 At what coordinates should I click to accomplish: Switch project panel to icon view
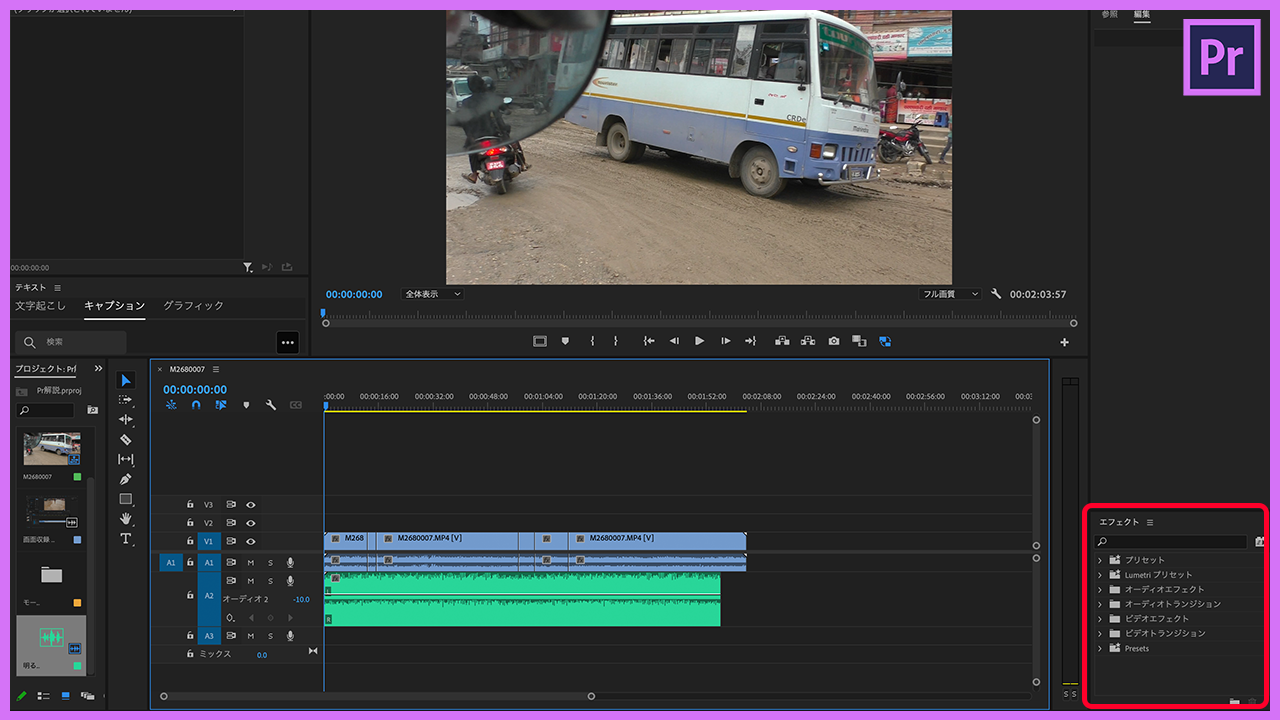(66, 696)
